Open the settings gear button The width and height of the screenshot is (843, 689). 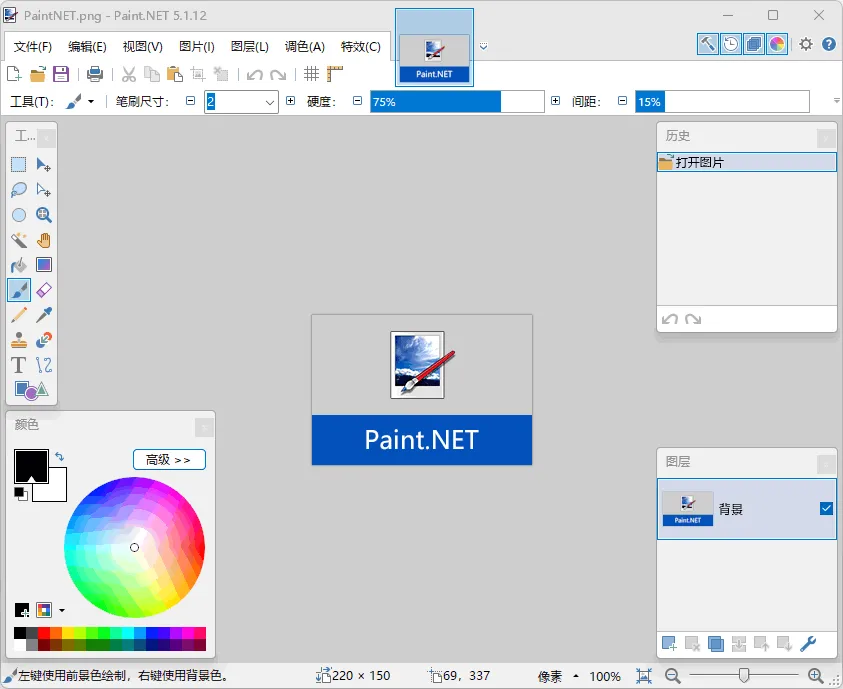[805, 44]
